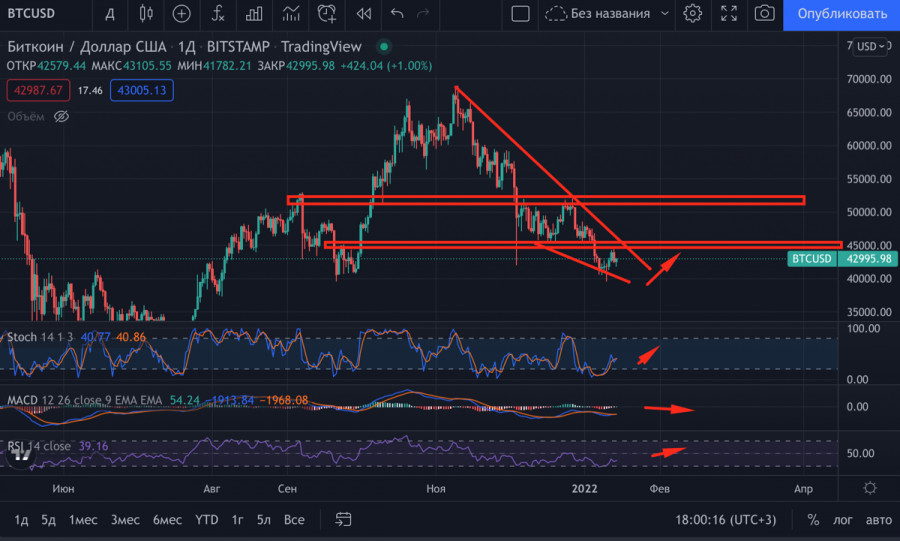Open the go-to-date calendar icon
This screenshot has width=900, height=541.
pos(343,520)
